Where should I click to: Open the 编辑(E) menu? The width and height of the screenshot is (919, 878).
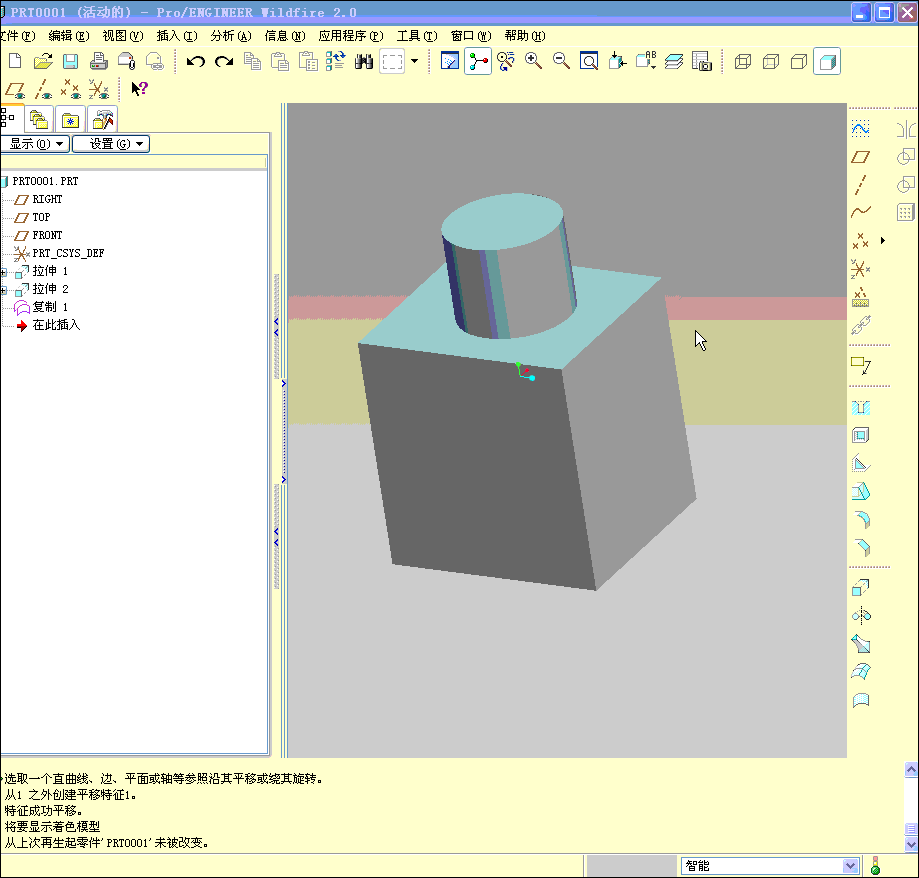tap(69, 36)
